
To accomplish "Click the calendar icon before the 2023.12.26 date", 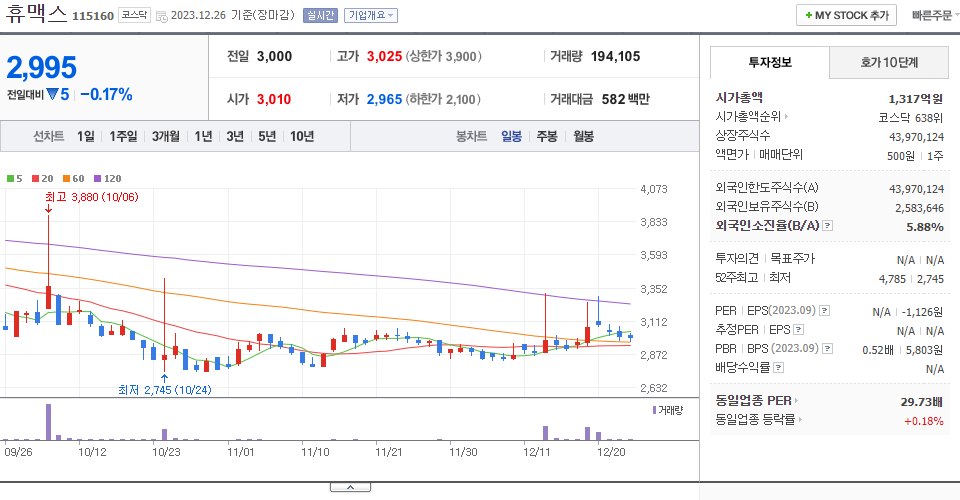I will pyautogui.click(x=162, y=17).
